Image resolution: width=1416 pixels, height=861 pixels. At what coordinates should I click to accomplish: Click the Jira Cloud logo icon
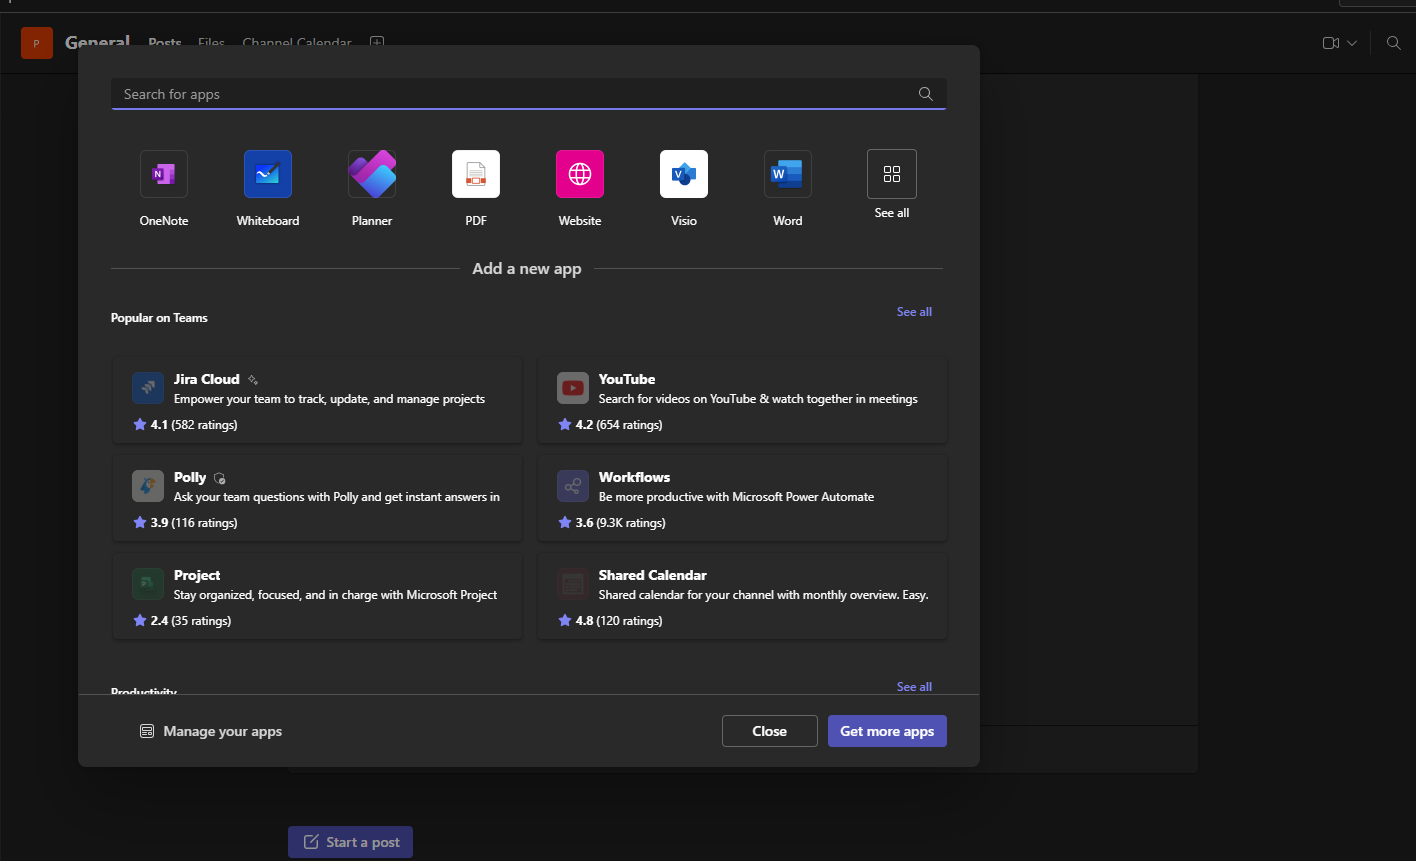point(148,388)
